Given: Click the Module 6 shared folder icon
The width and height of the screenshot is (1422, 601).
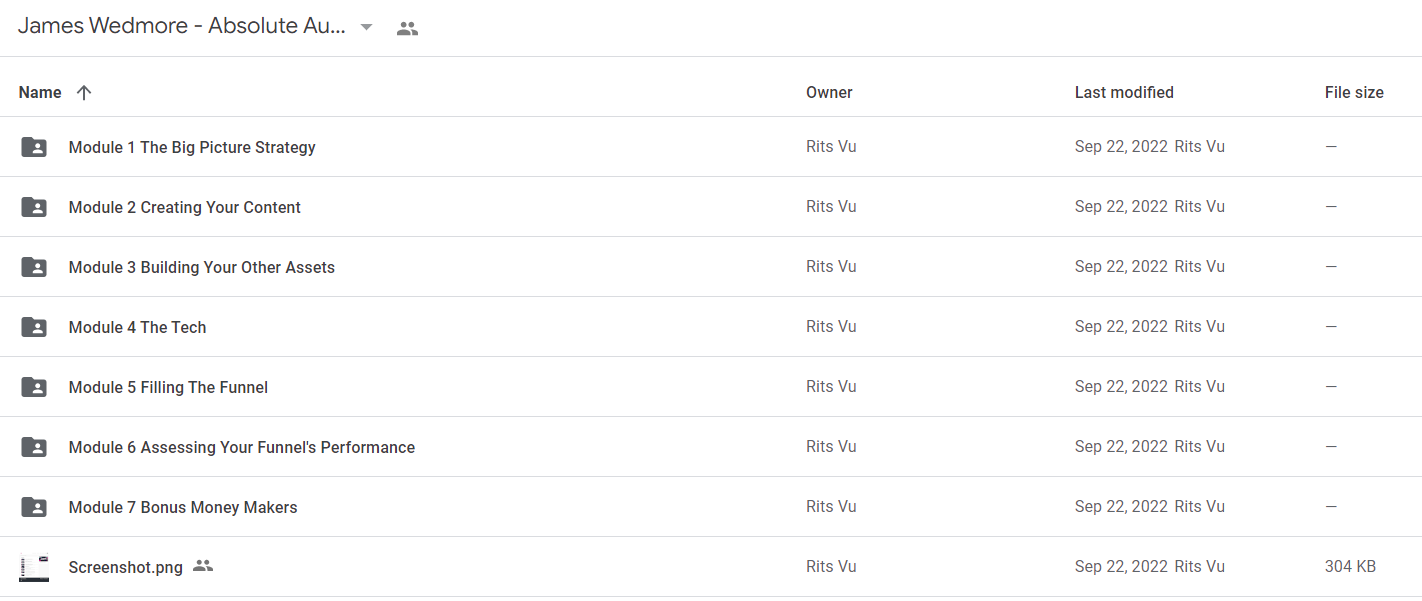Looking at the screenshot, I should [x=34, y=447].
